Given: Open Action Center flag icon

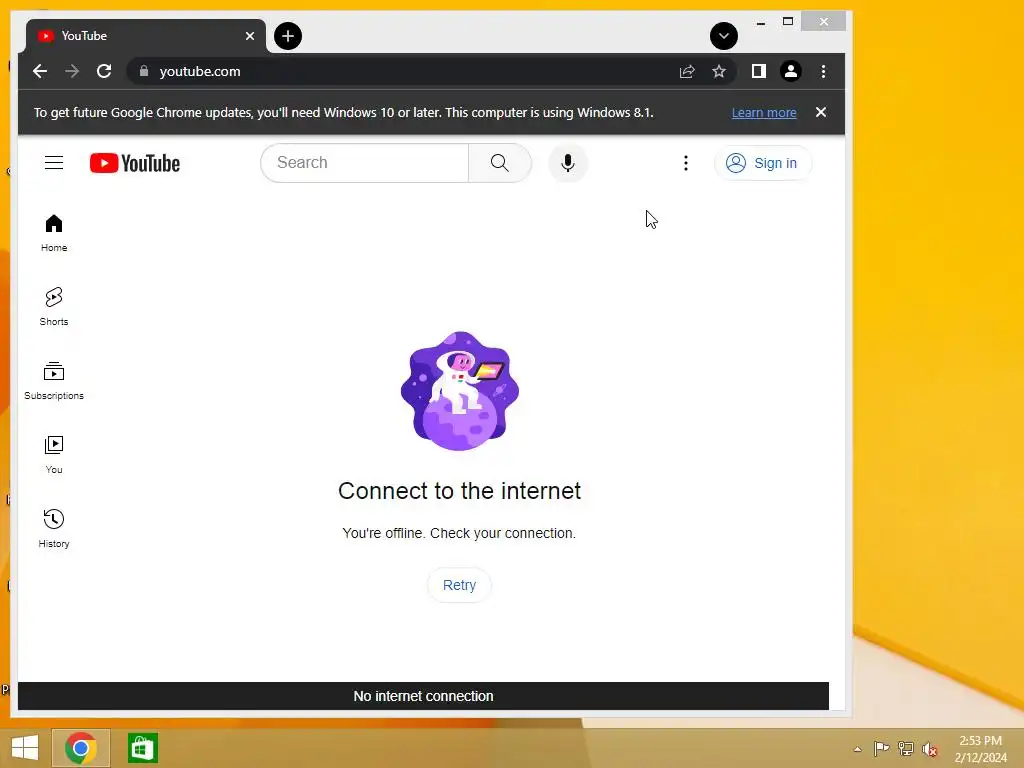Looking at the screenshot, I should [x=881, y=748].
